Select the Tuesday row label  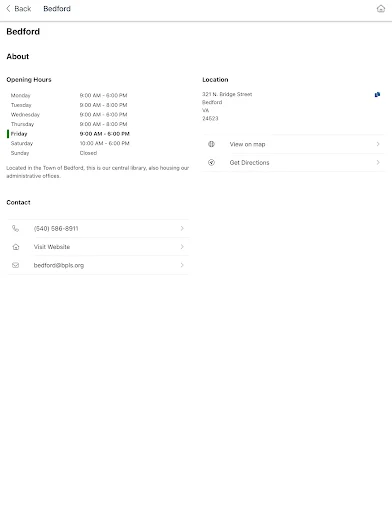[21, 105]
